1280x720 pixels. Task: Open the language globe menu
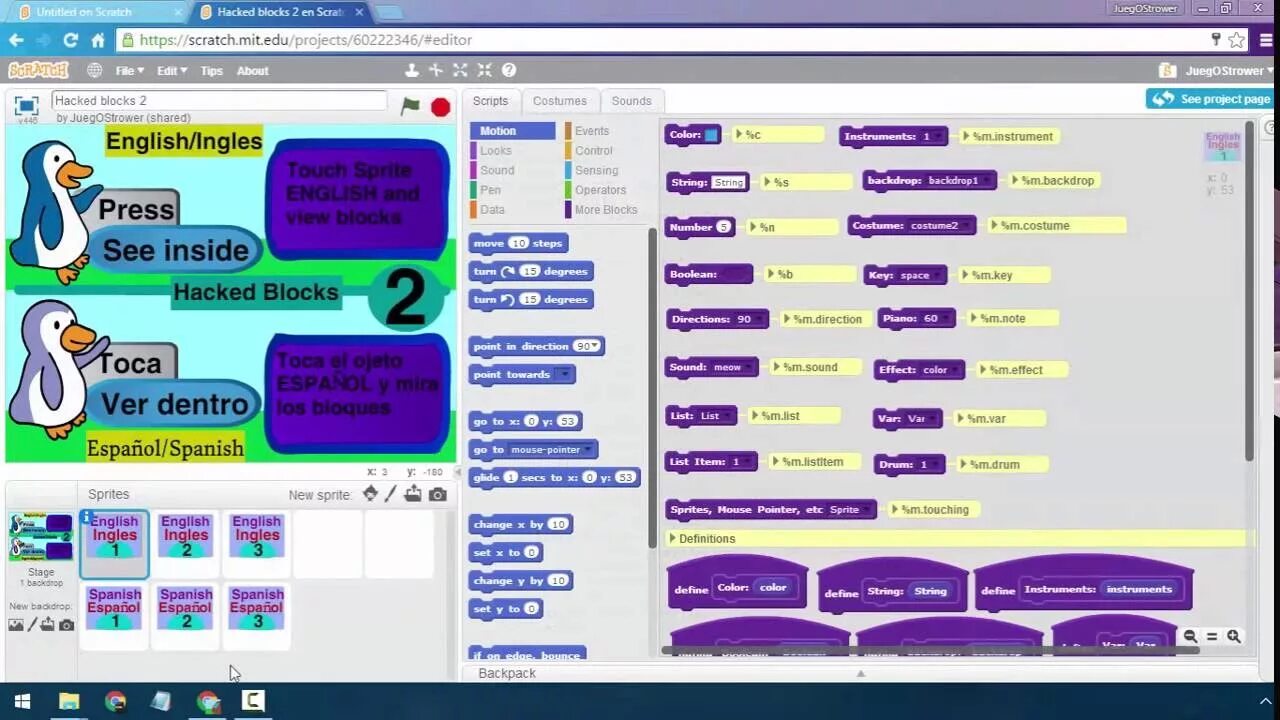94,70
